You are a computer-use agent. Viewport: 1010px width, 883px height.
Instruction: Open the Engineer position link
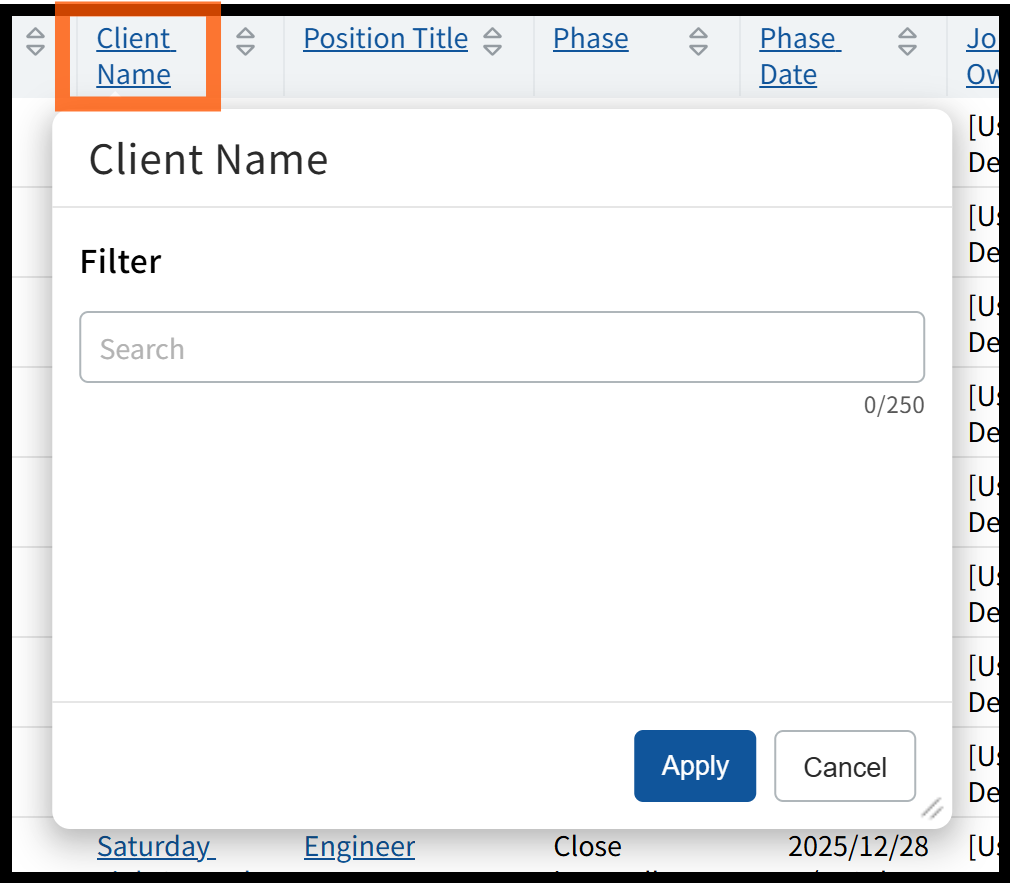[359, 847]
